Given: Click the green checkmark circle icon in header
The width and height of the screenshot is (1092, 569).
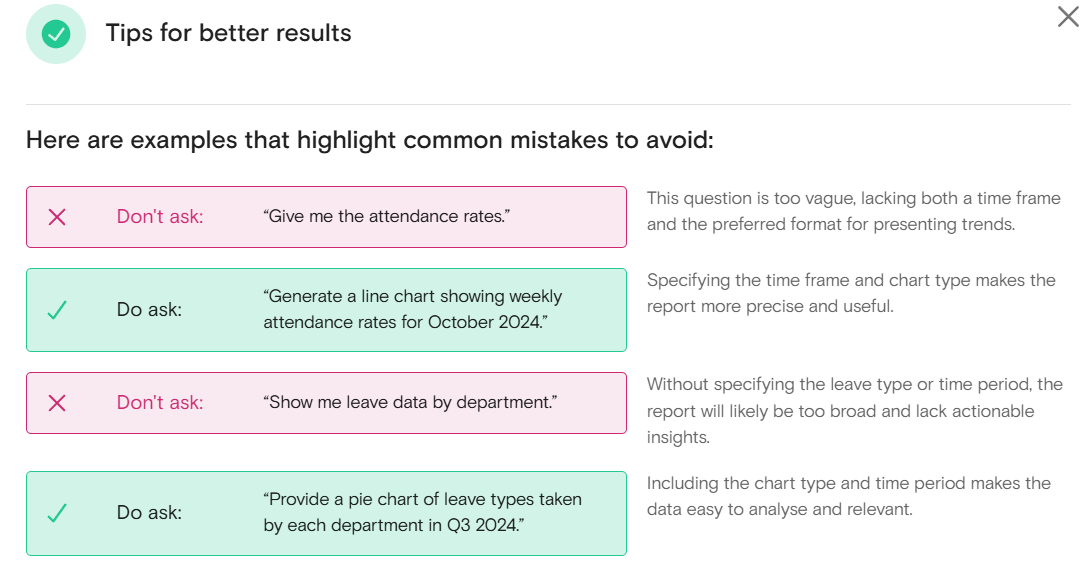Looking at the screenshot, I should click(x=56, y=33).
